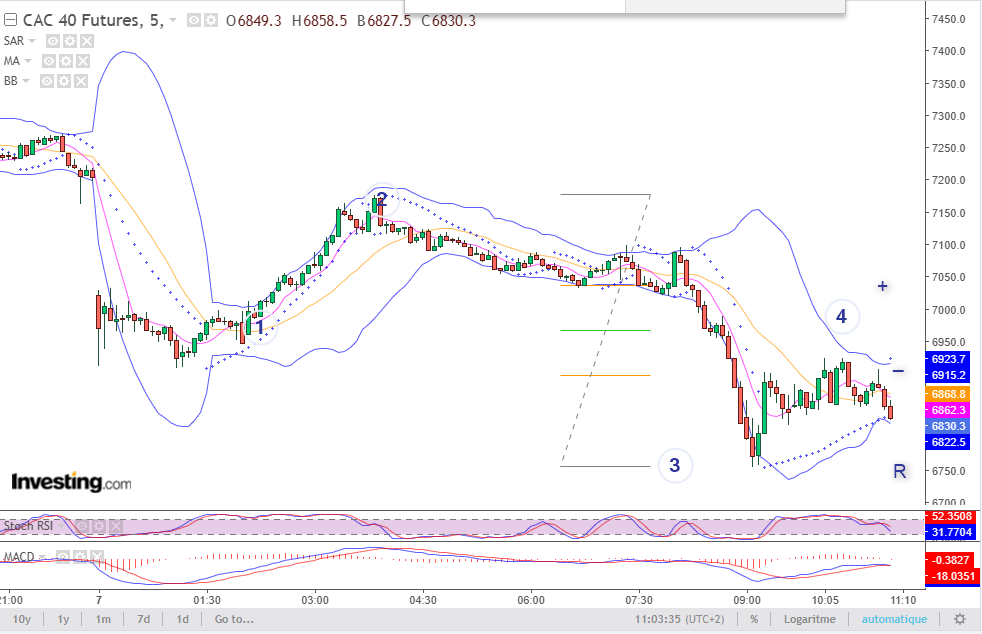Click the magenta 6862.3 price label
This screenshot has width=982, height=634.
tap(948, 410)
